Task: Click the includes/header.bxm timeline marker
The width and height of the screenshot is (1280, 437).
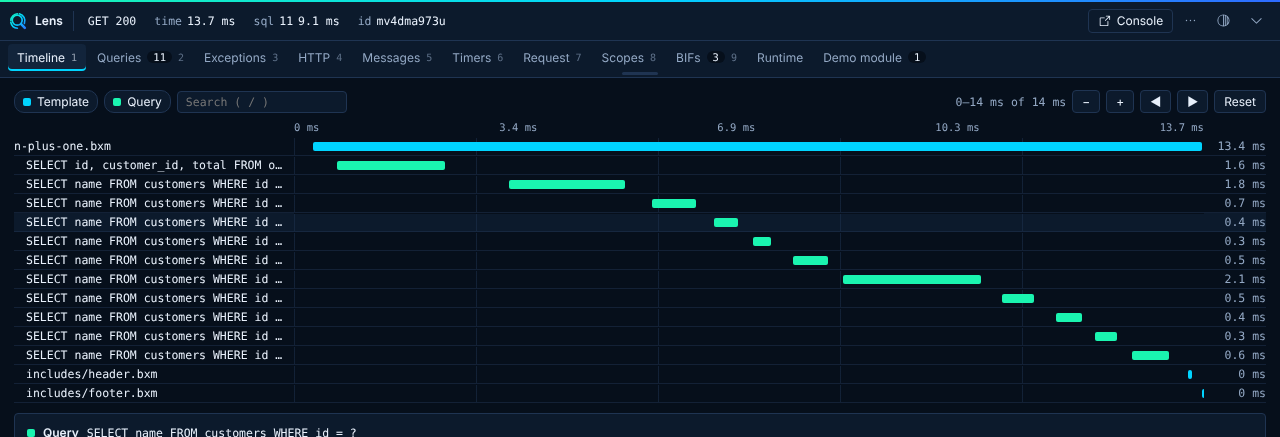Action: [x=1190, y=374]
